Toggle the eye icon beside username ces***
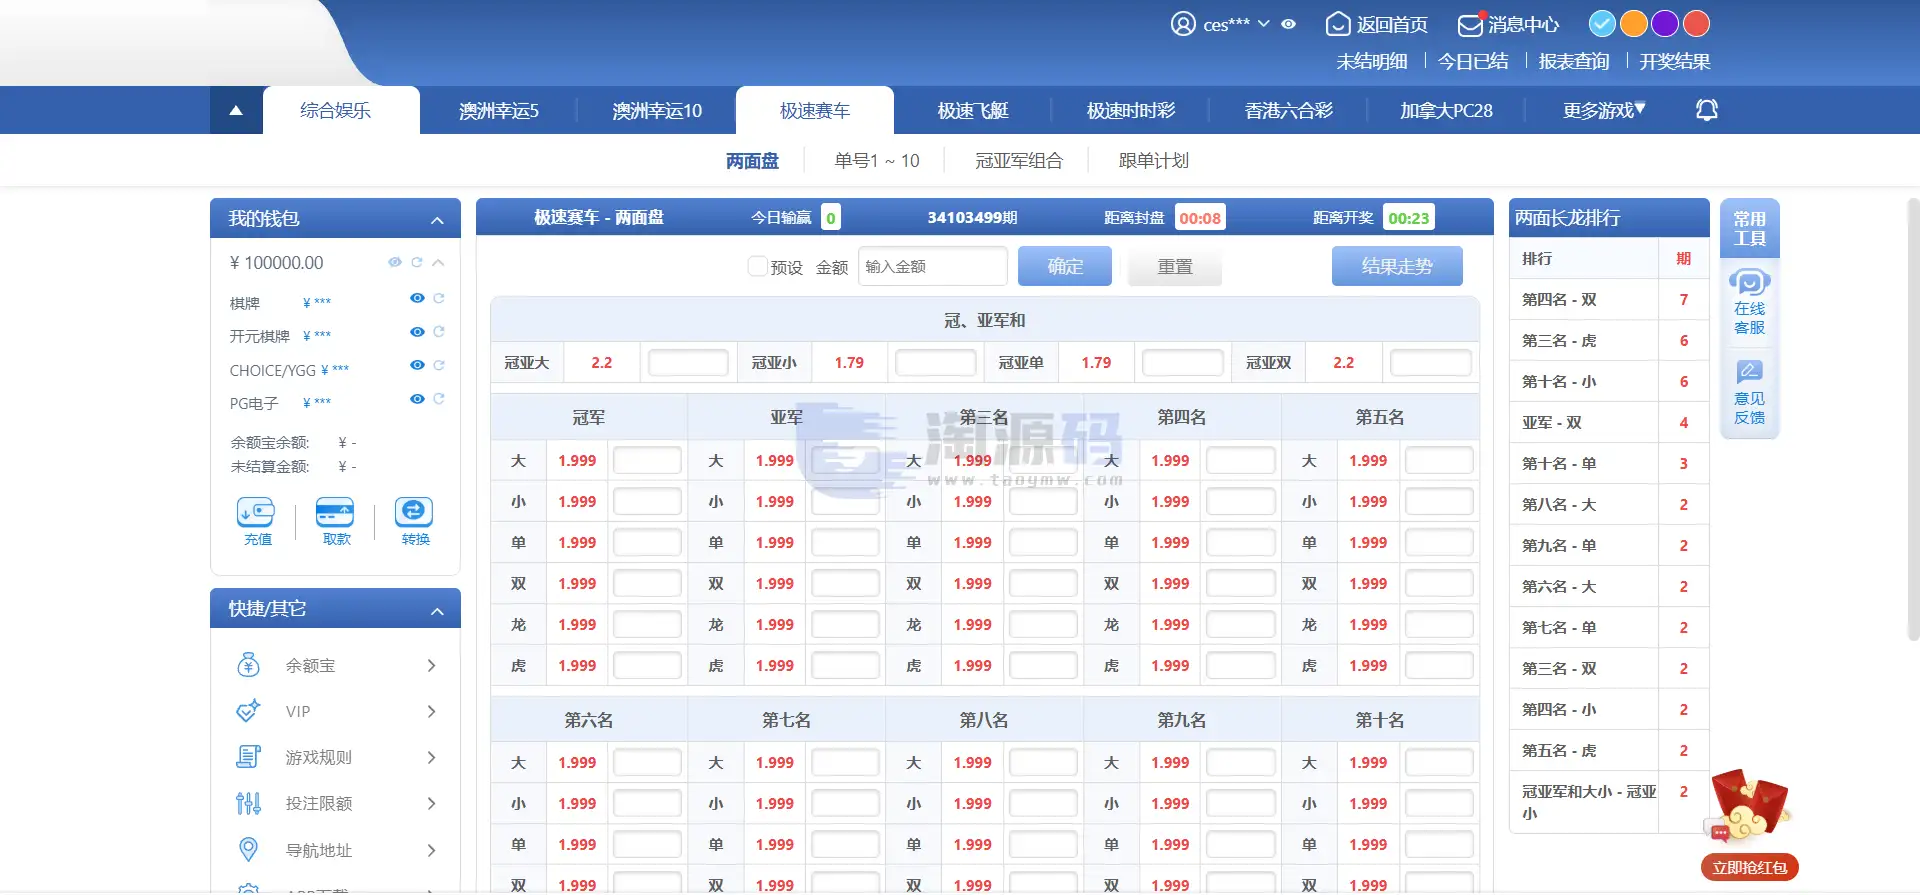1920x895 pixels. tap(1289, 24)
